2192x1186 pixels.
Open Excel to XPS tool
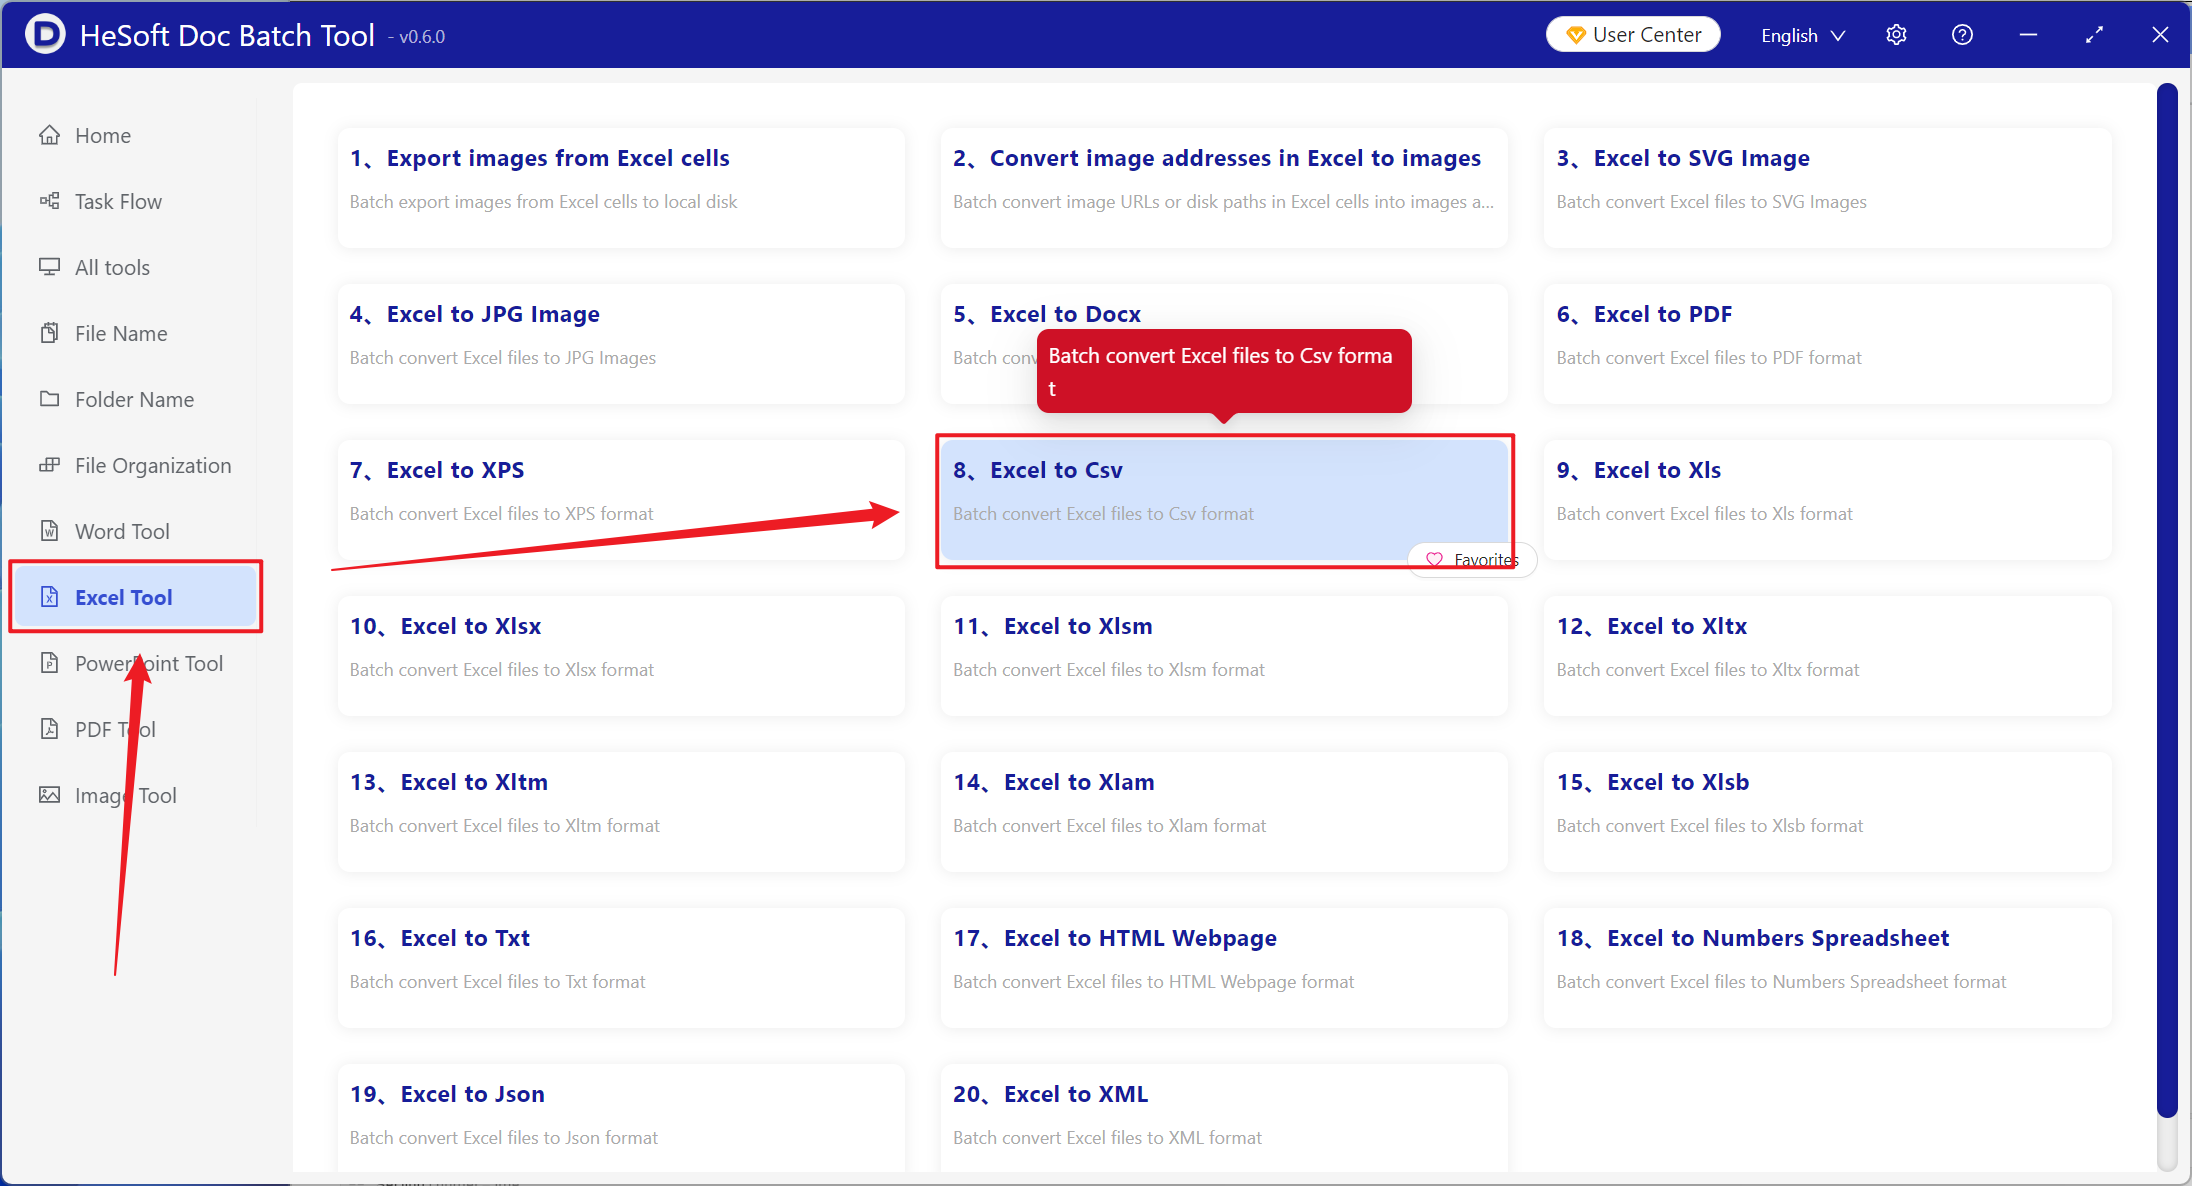coord(621,500)
